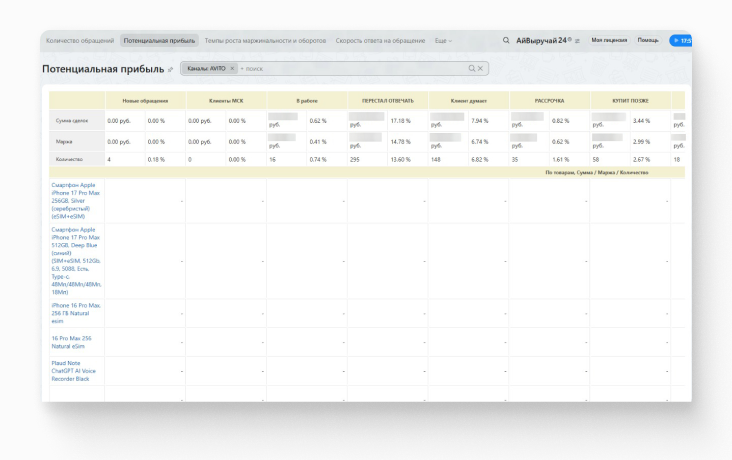732x460 pixels.
Task: Click the Моя лицензия button
Action: [x=609, y=41]
